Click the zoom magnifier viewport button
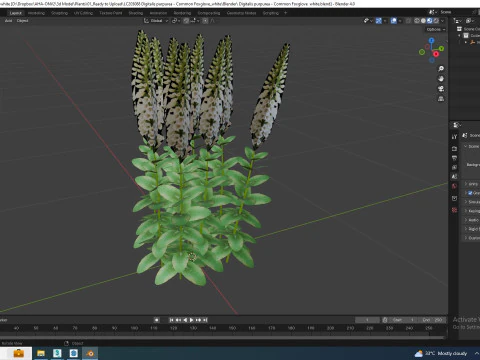 (x=441, y=69)
